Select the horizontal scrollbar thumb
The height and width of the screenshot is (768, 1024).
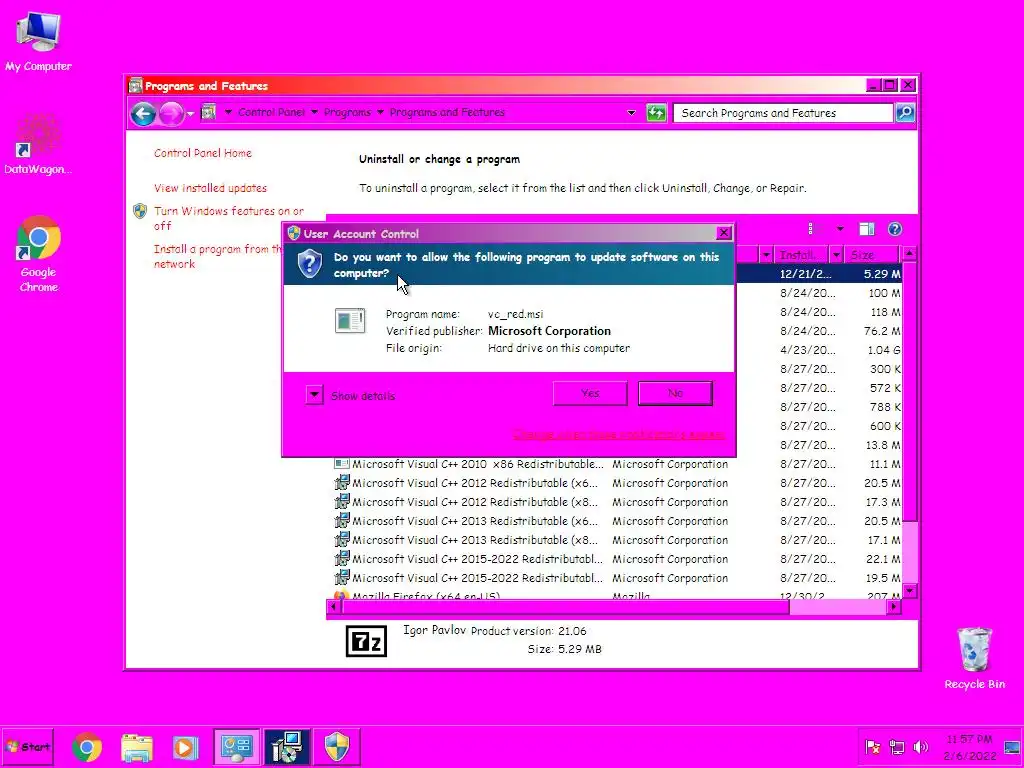(x=566, y=607)
